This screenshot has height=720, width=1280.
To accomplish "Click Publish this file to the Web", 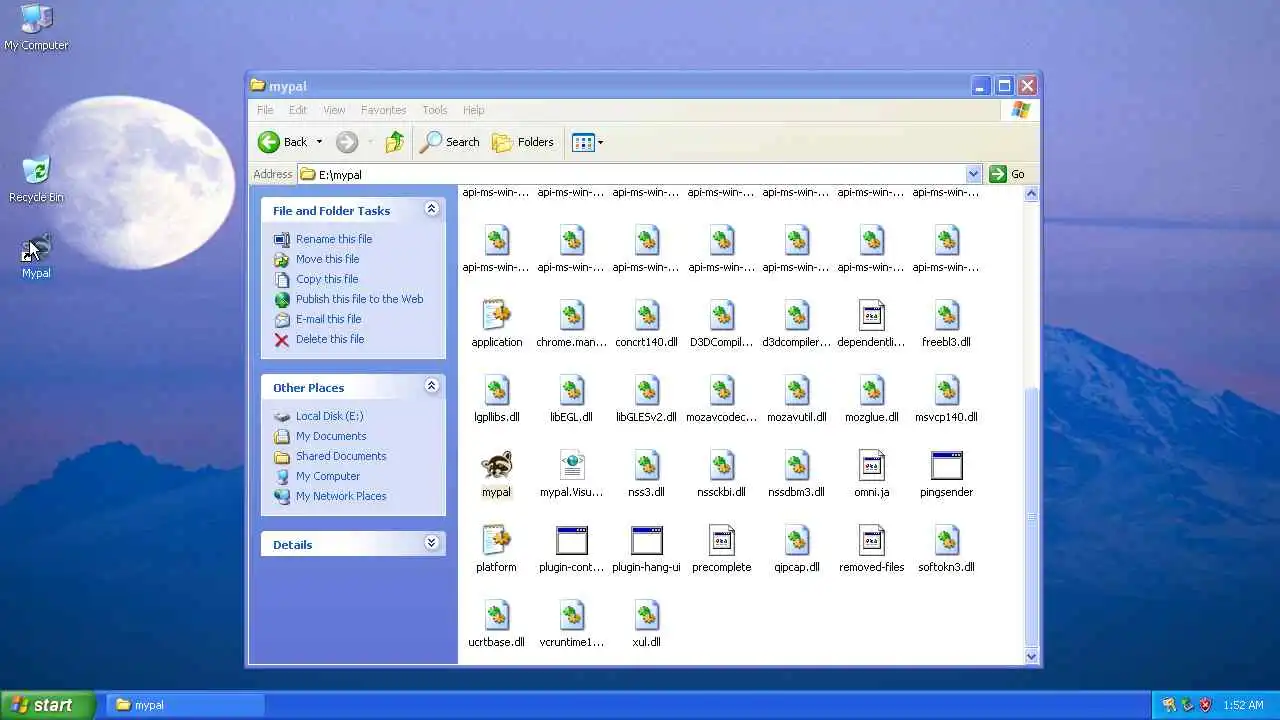I will click(x=359, y=299).
